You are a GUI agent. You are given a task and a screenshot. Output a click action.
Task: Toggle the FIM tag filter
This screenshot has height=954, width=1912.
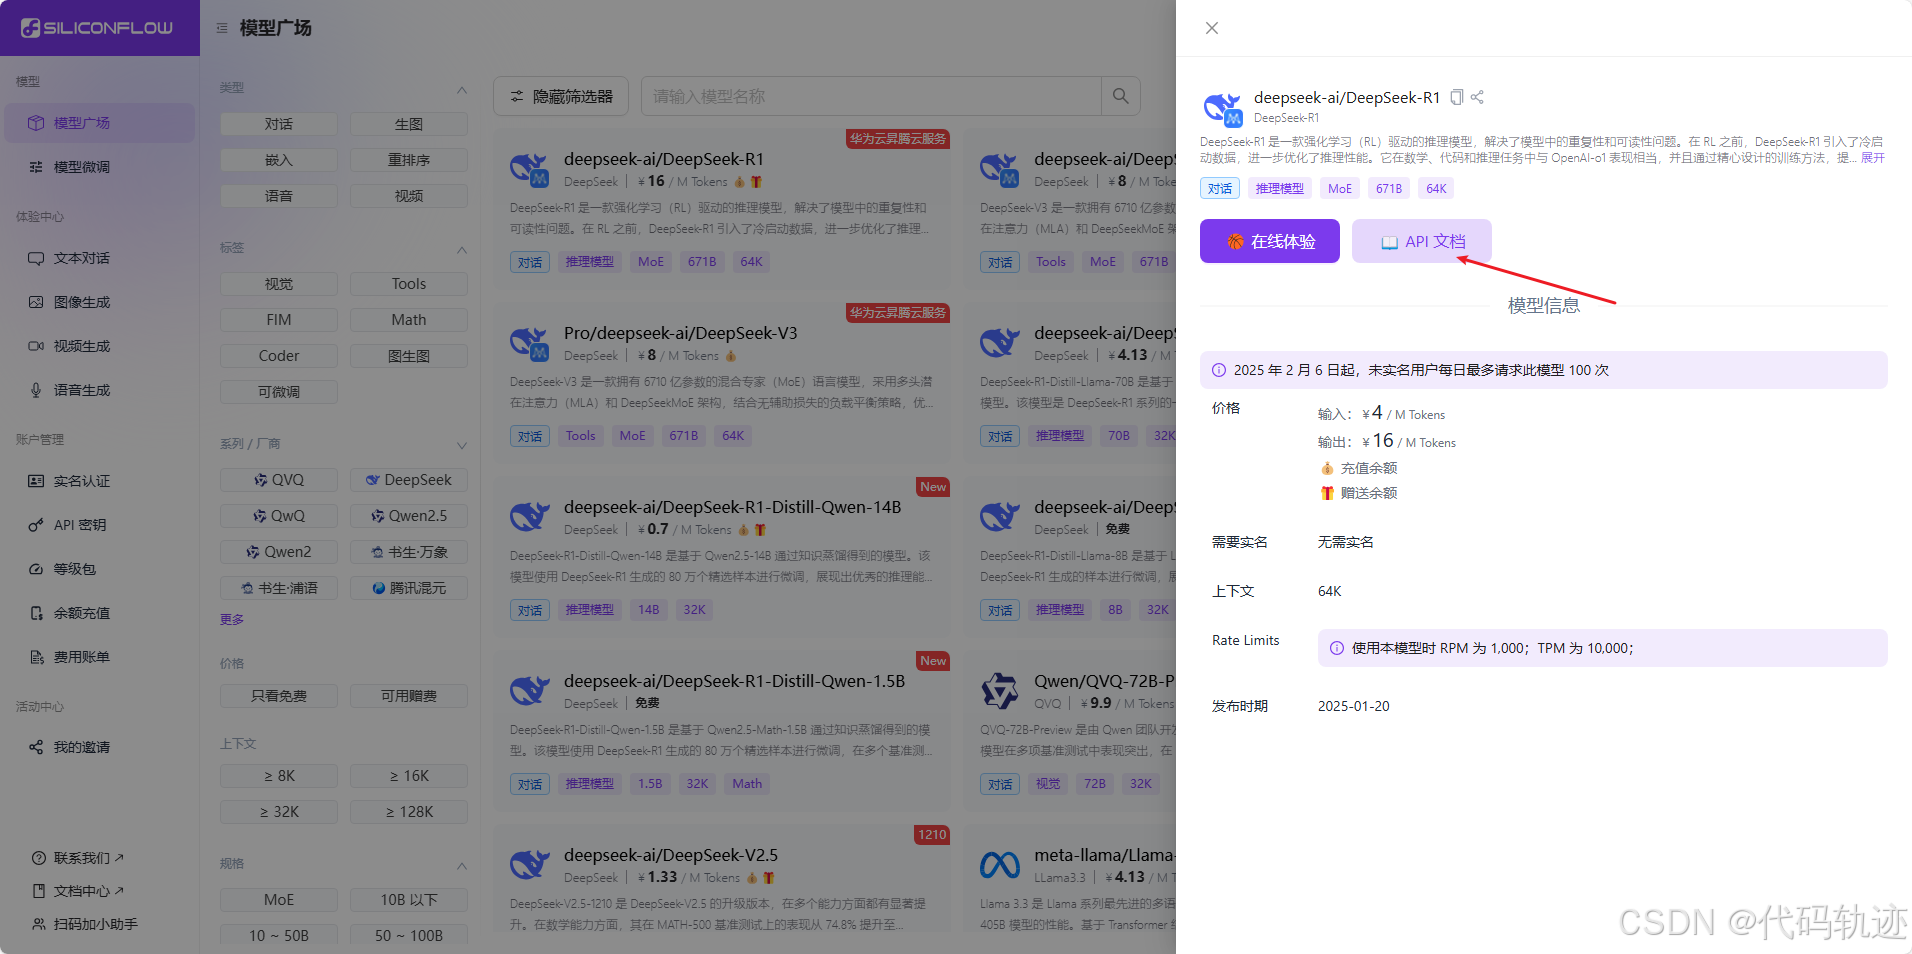pyautogui.click(x=279, y=320)
